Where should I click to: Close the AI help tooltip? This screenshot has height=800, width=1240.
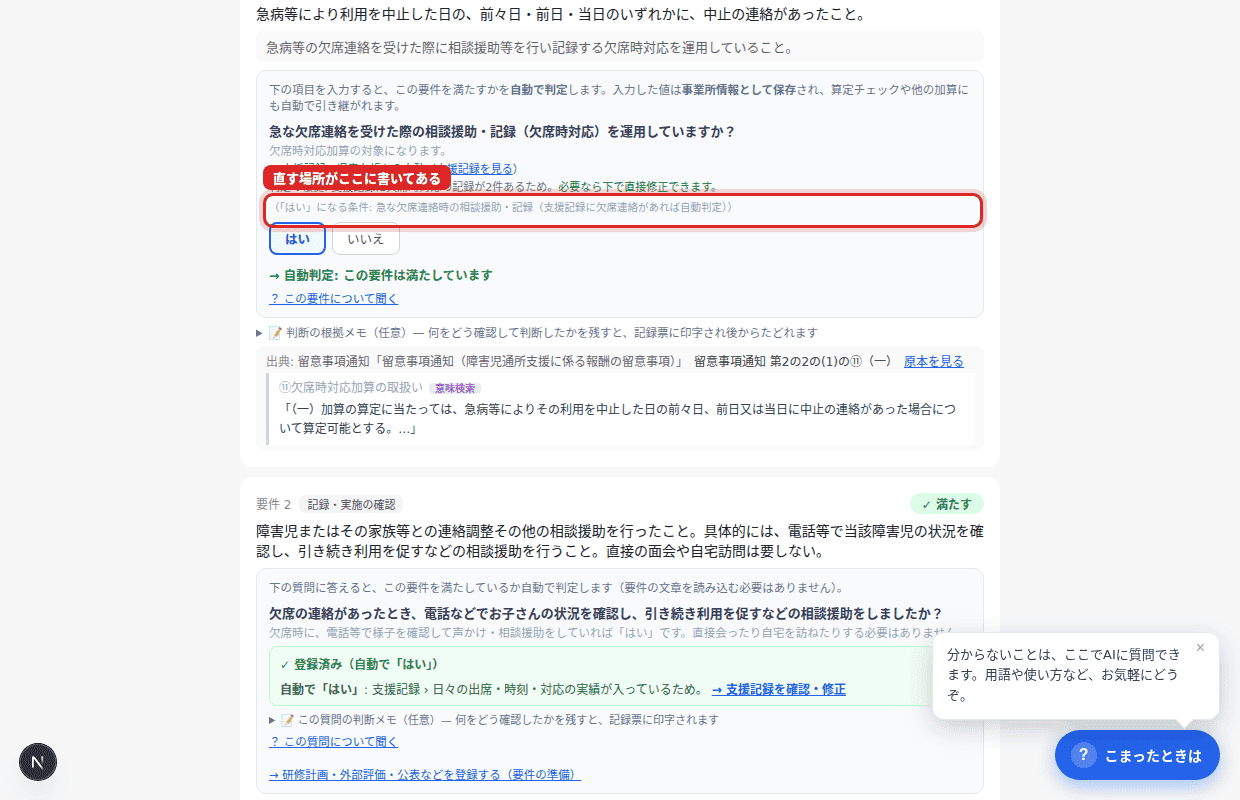pos(1200,647)
